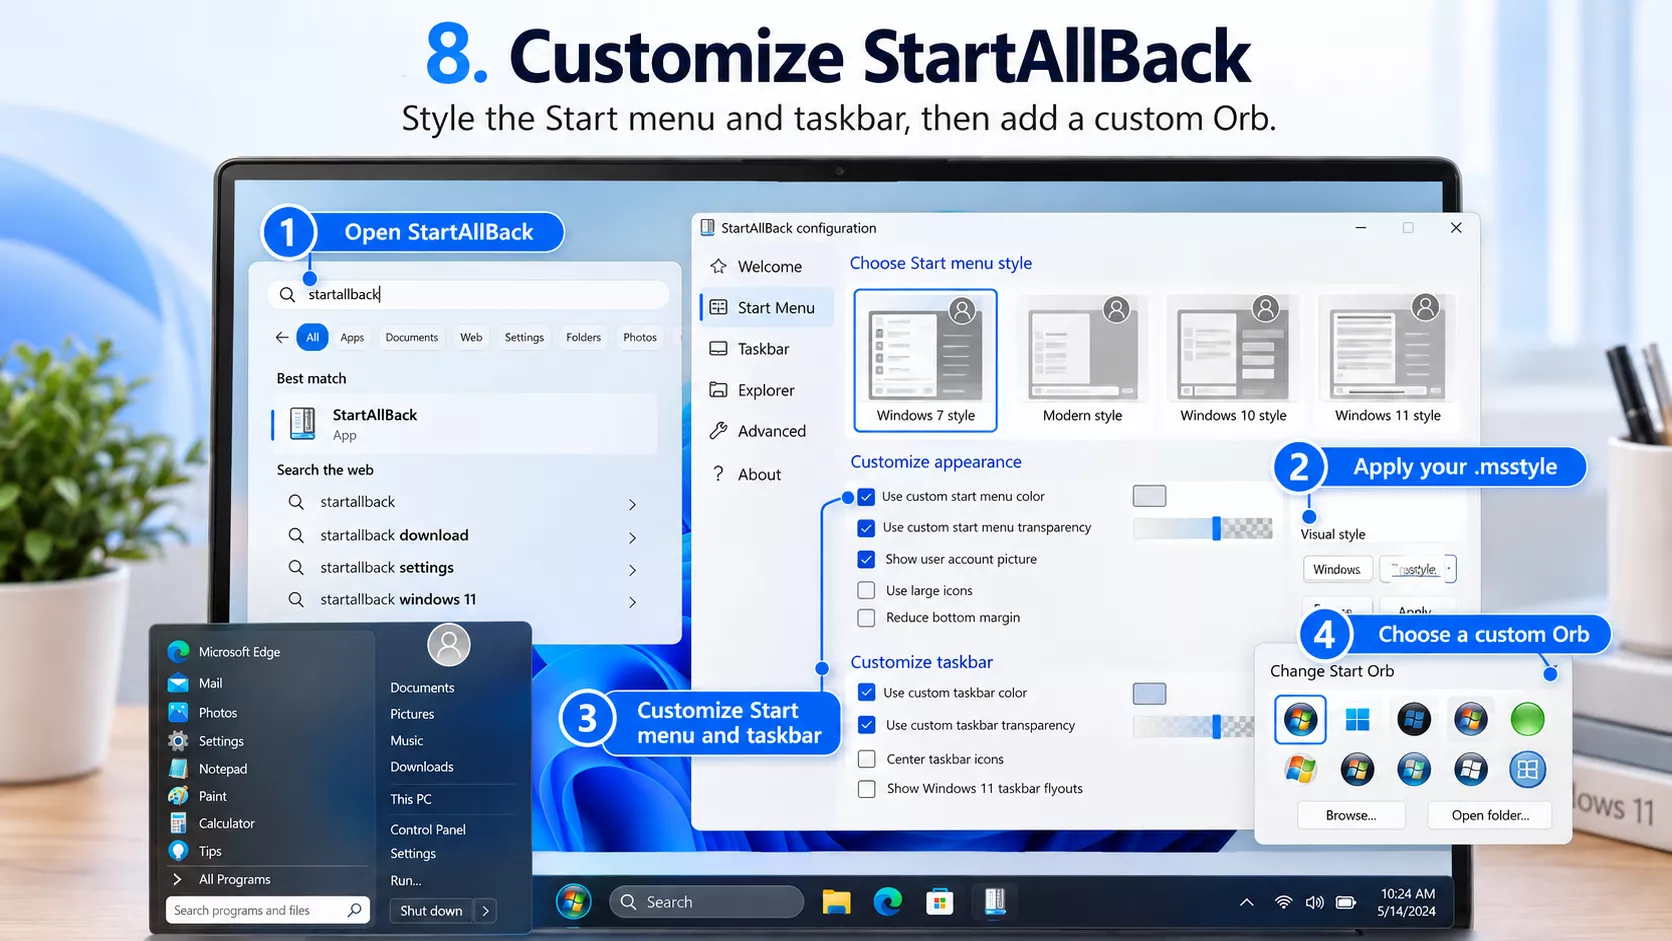Click the Start orb on the taskbar
The height and width of the screenshot is (941, 1672).
pyautogui.click(x=573, y=902)
